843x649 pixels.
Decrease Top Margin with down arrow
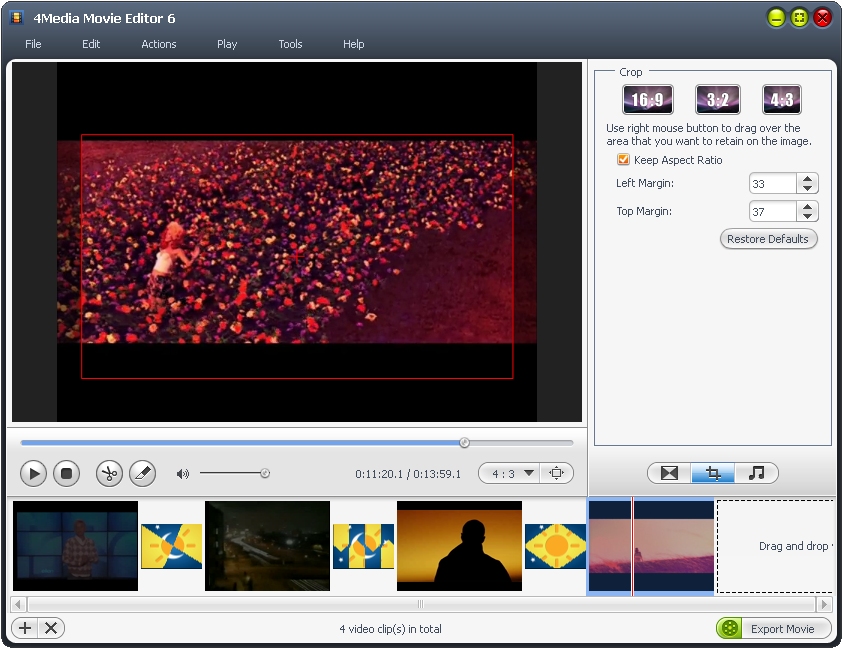coord(808,216)
